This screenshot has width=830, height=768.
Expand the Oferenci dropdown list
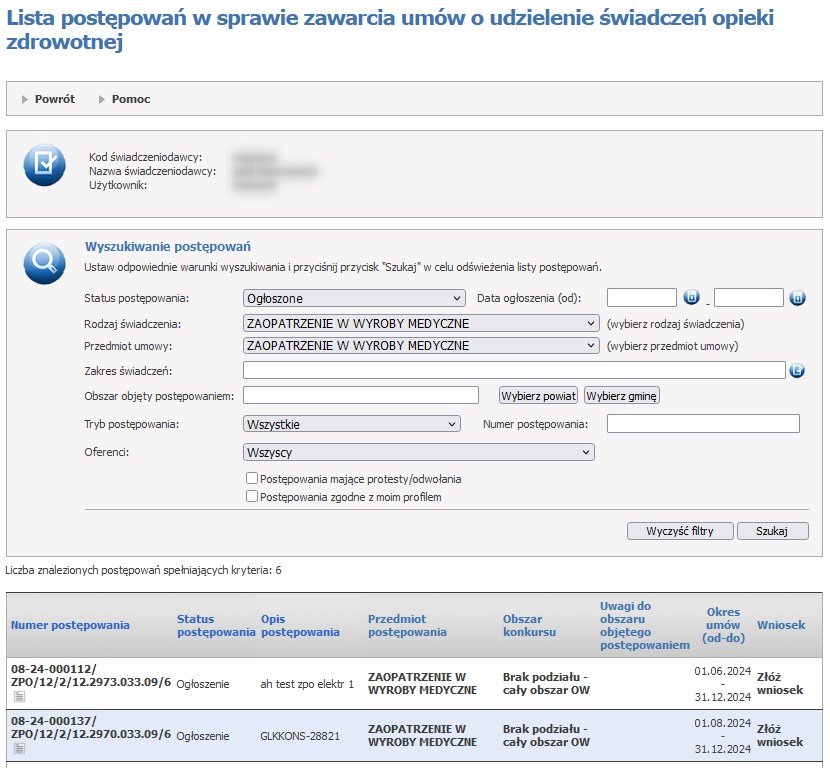click(x=418, y=453)
